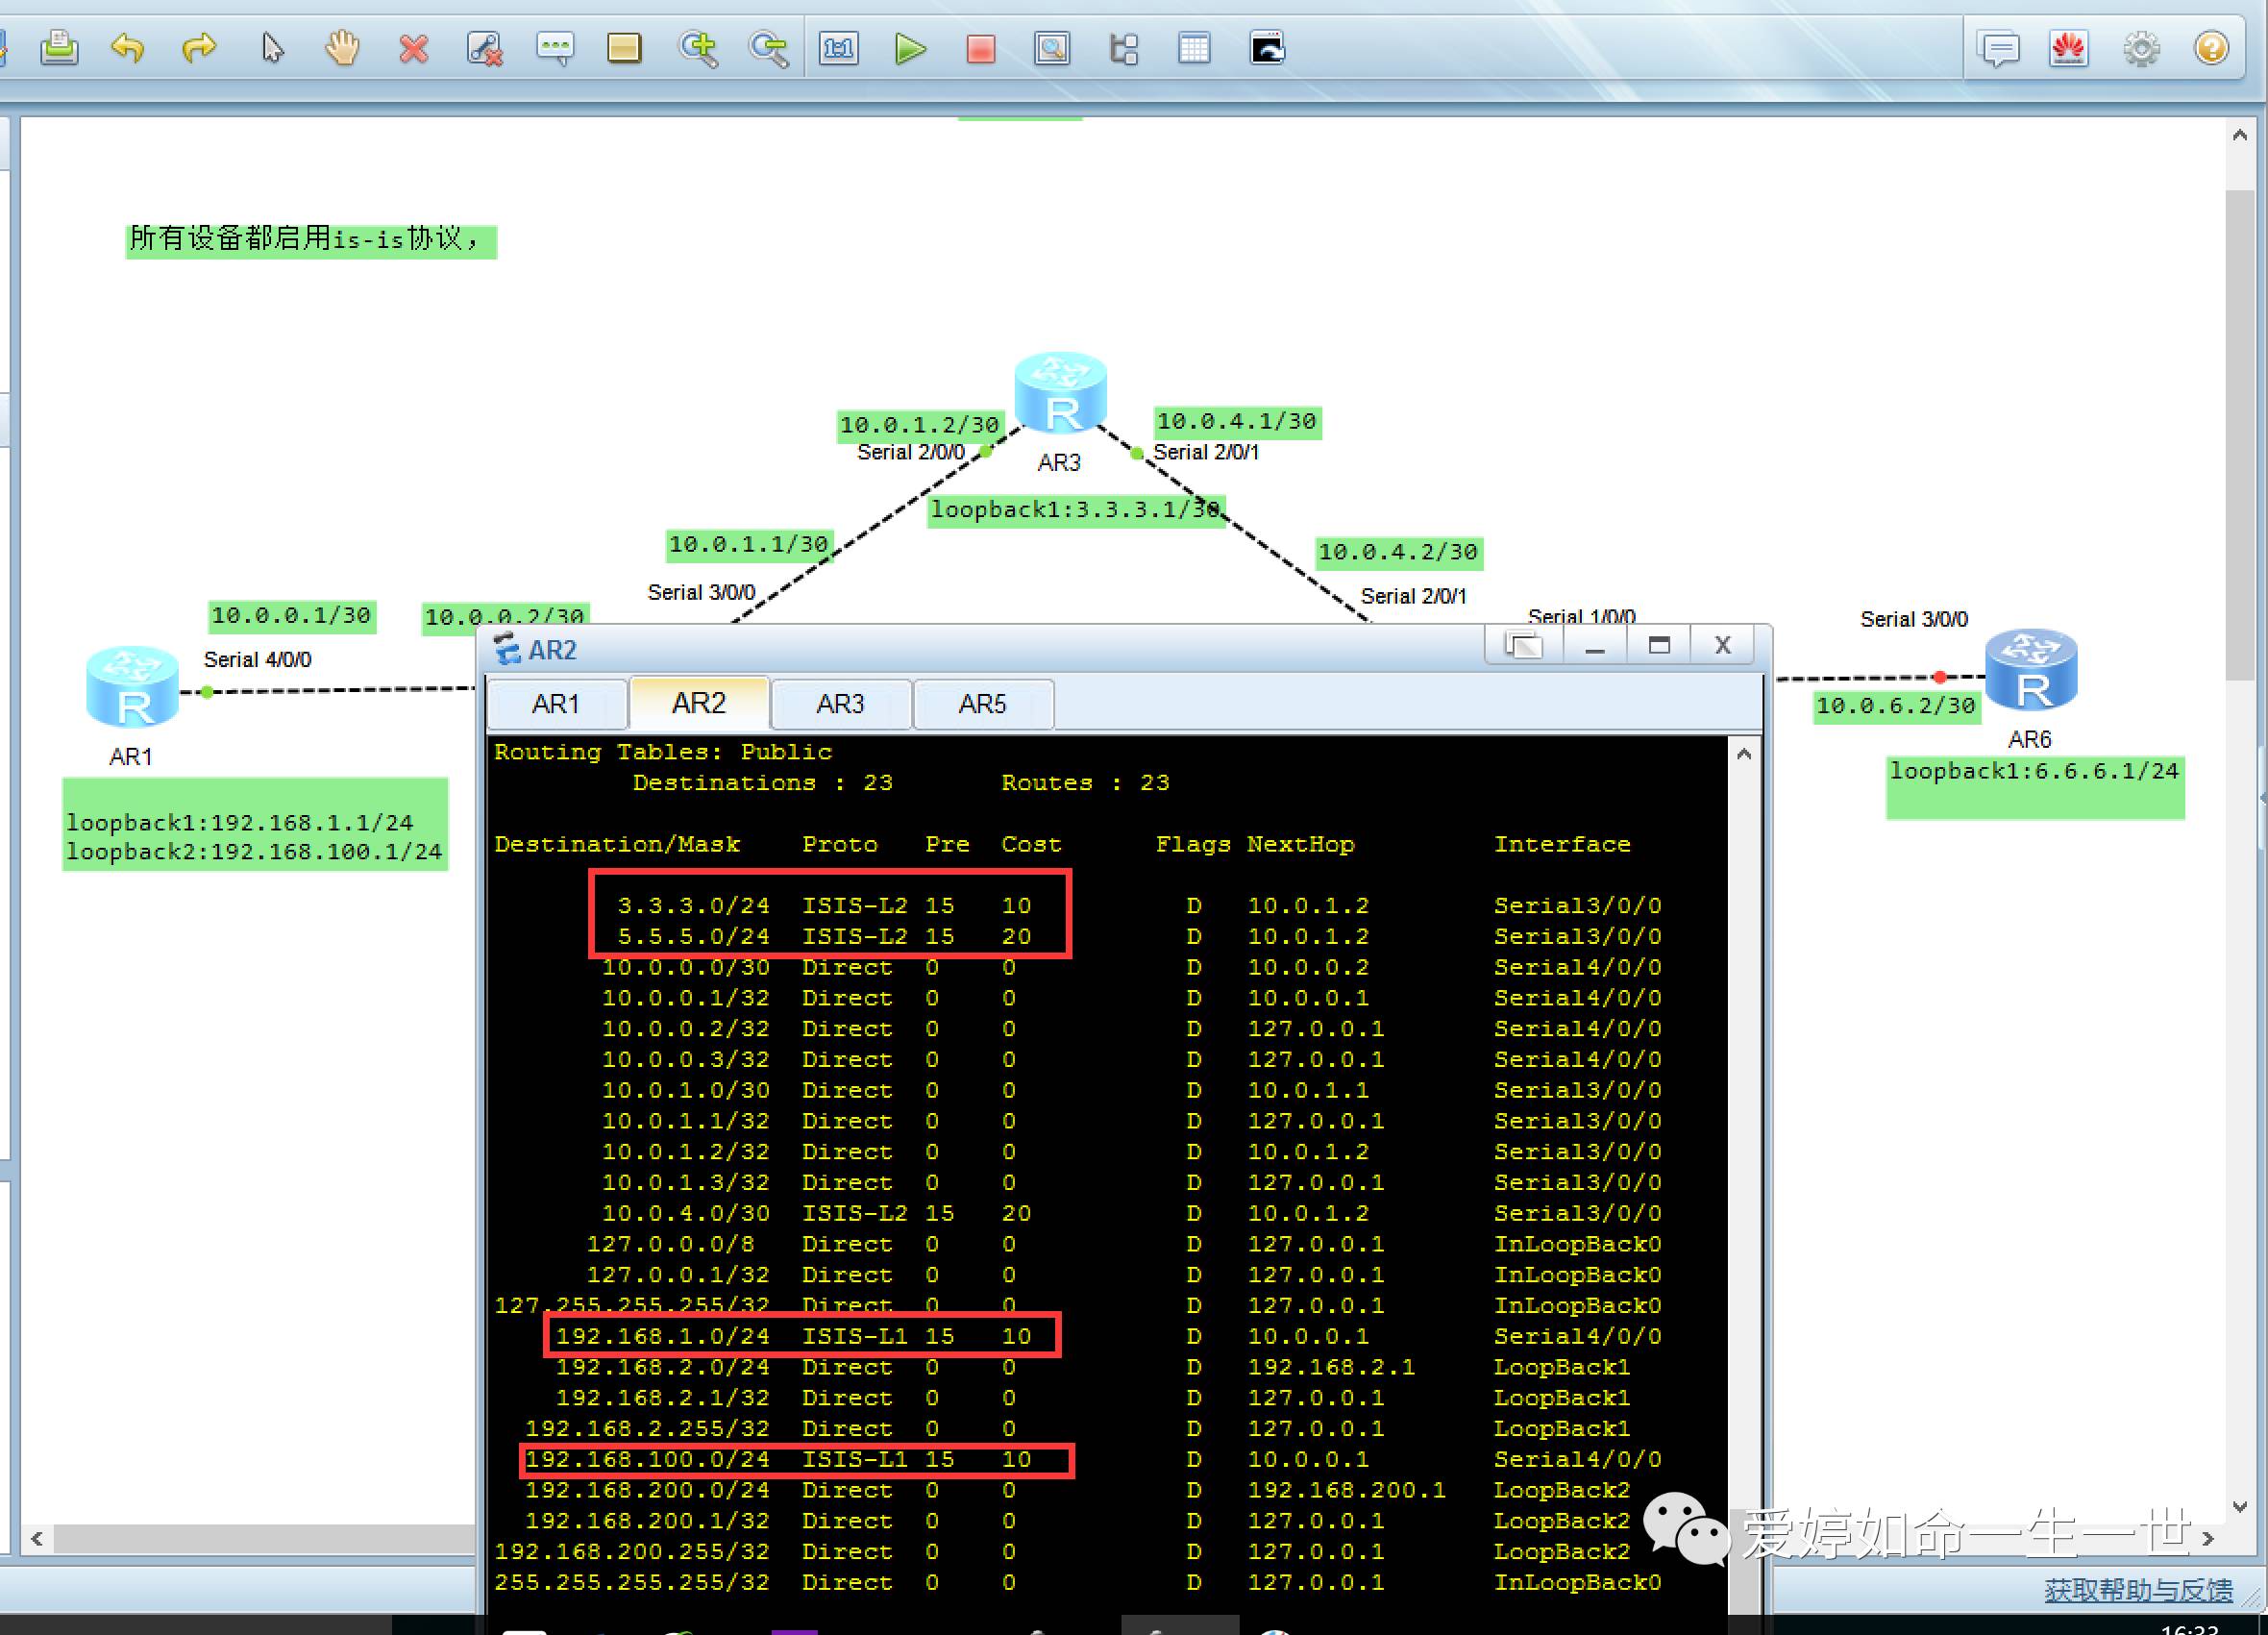Image resolution: width=2268 pixels, height=1635 pixels.
Task: Open the settings gear icon
Action: (2140, 48)
